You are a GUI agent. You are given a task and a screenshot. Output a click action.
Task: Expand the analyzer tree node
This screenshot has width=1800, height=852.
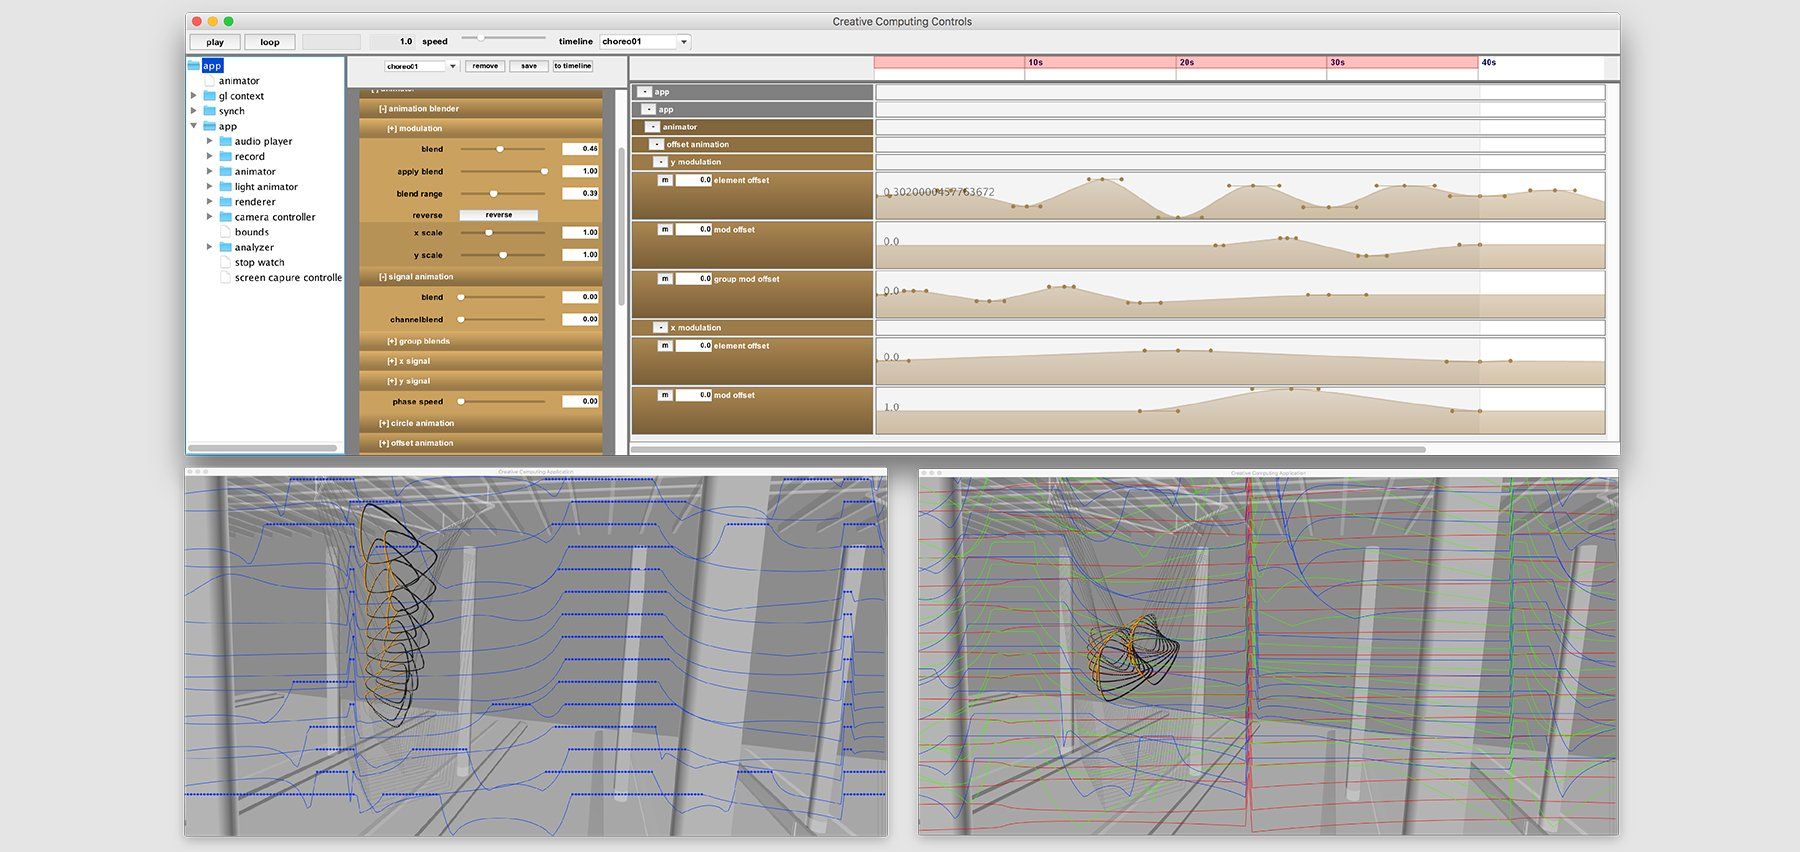pos(210,247)
